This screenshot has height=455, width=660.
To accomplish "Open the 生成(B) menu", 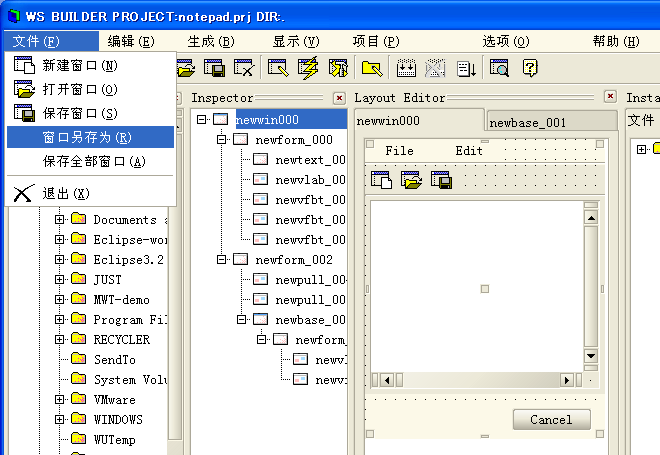I will (x=211, y=41).
